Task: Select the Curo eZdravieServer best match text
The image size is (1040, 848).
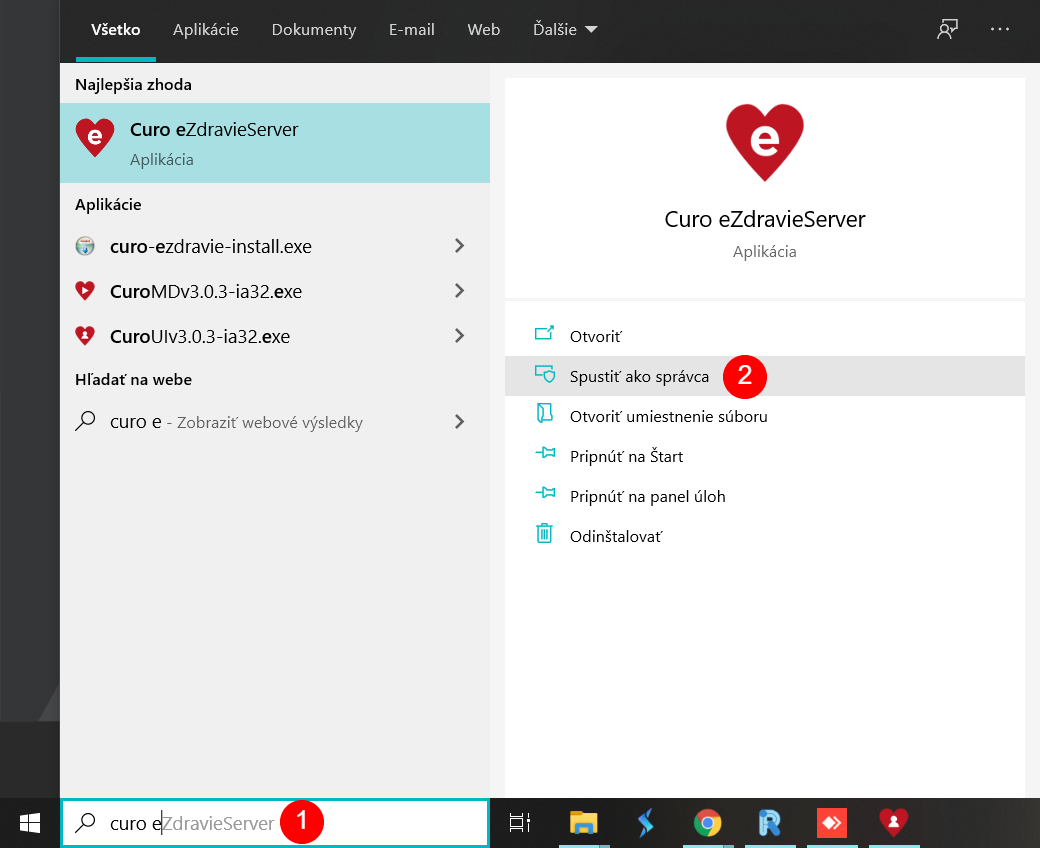Action: [x=214, y=129]
